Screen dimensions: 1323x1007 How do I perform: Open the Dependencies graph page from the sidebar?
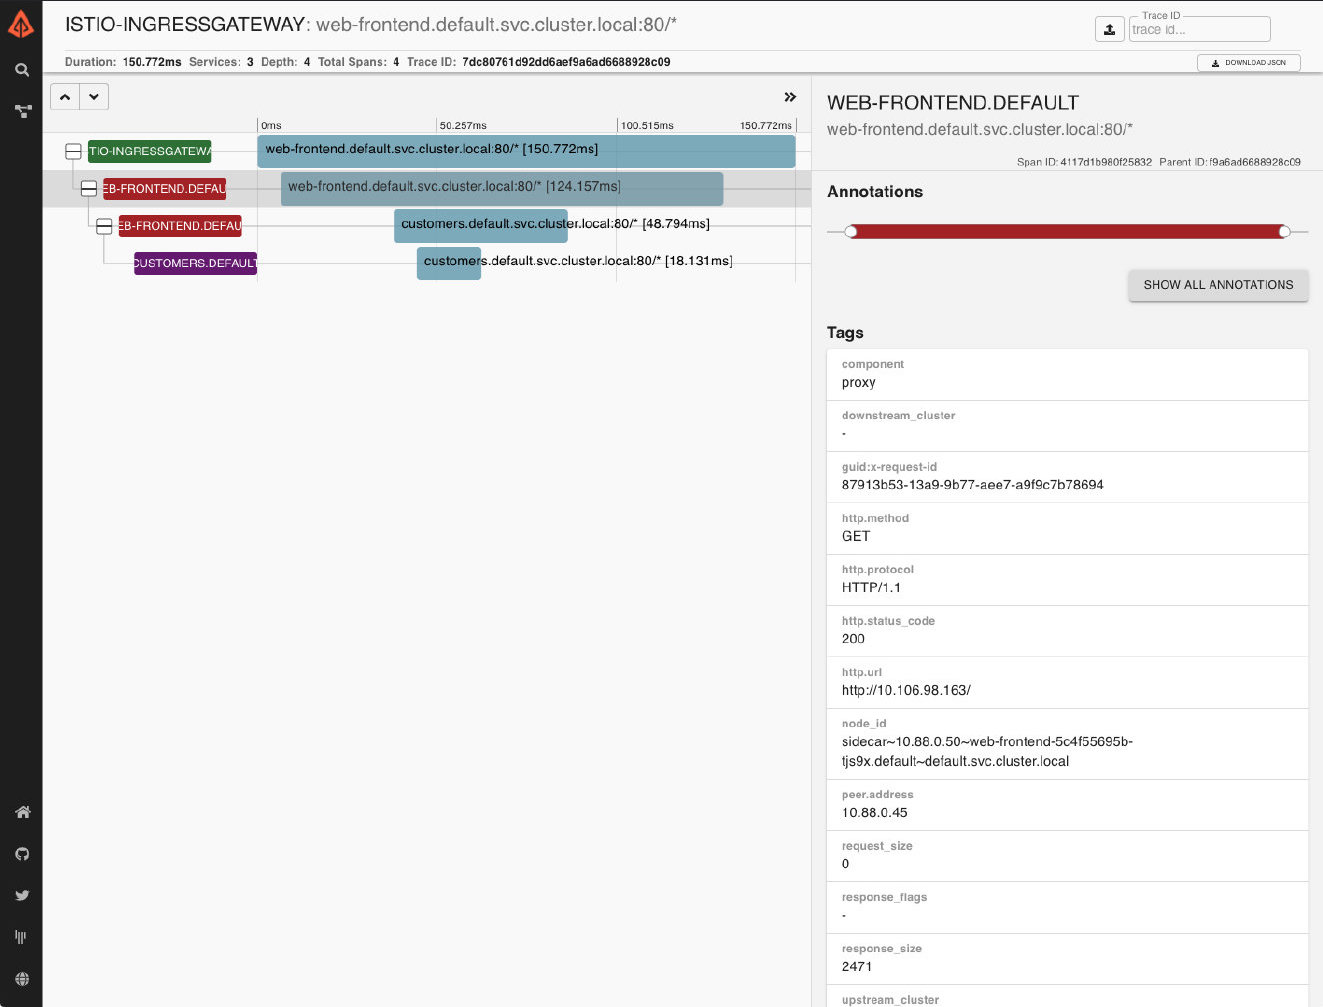[22, 112]
